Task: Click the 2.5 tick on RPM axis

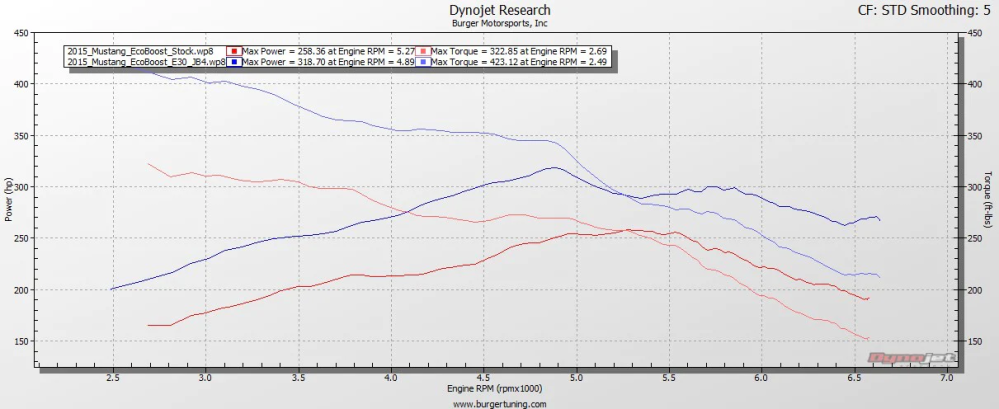Action: [112, 378]
